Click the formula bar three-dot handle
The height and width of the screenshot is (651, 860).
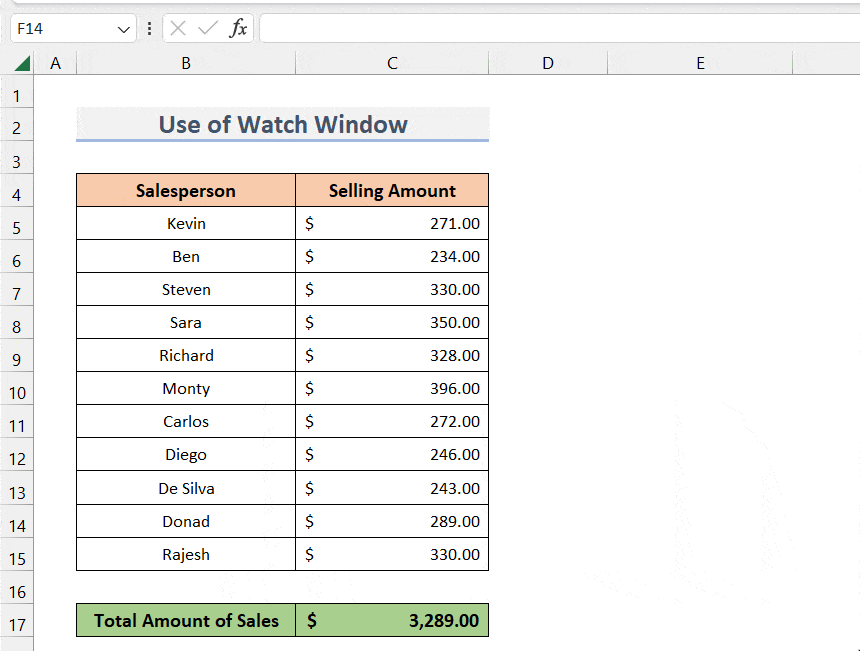(x=149, y=29)
